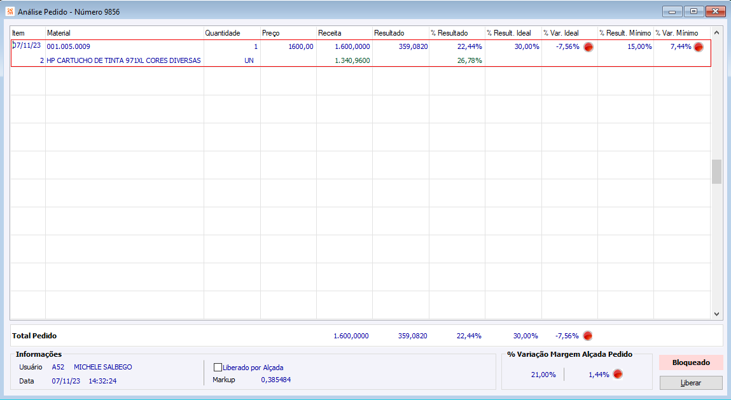Image resolution: width=731 pixels, height=400 pixels.
Task: Click the UN unit cell
Action: [249, 61]
